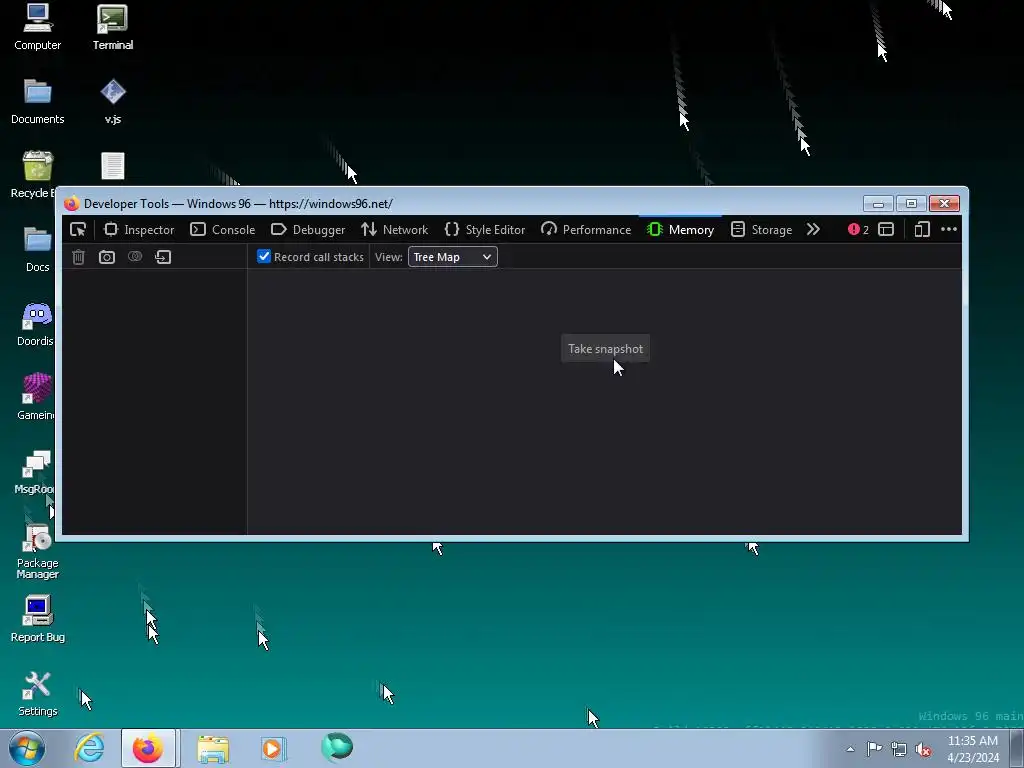Click the trash icon to clear snapshots
Screen dimensions: 1024x768
pos(78,257)
